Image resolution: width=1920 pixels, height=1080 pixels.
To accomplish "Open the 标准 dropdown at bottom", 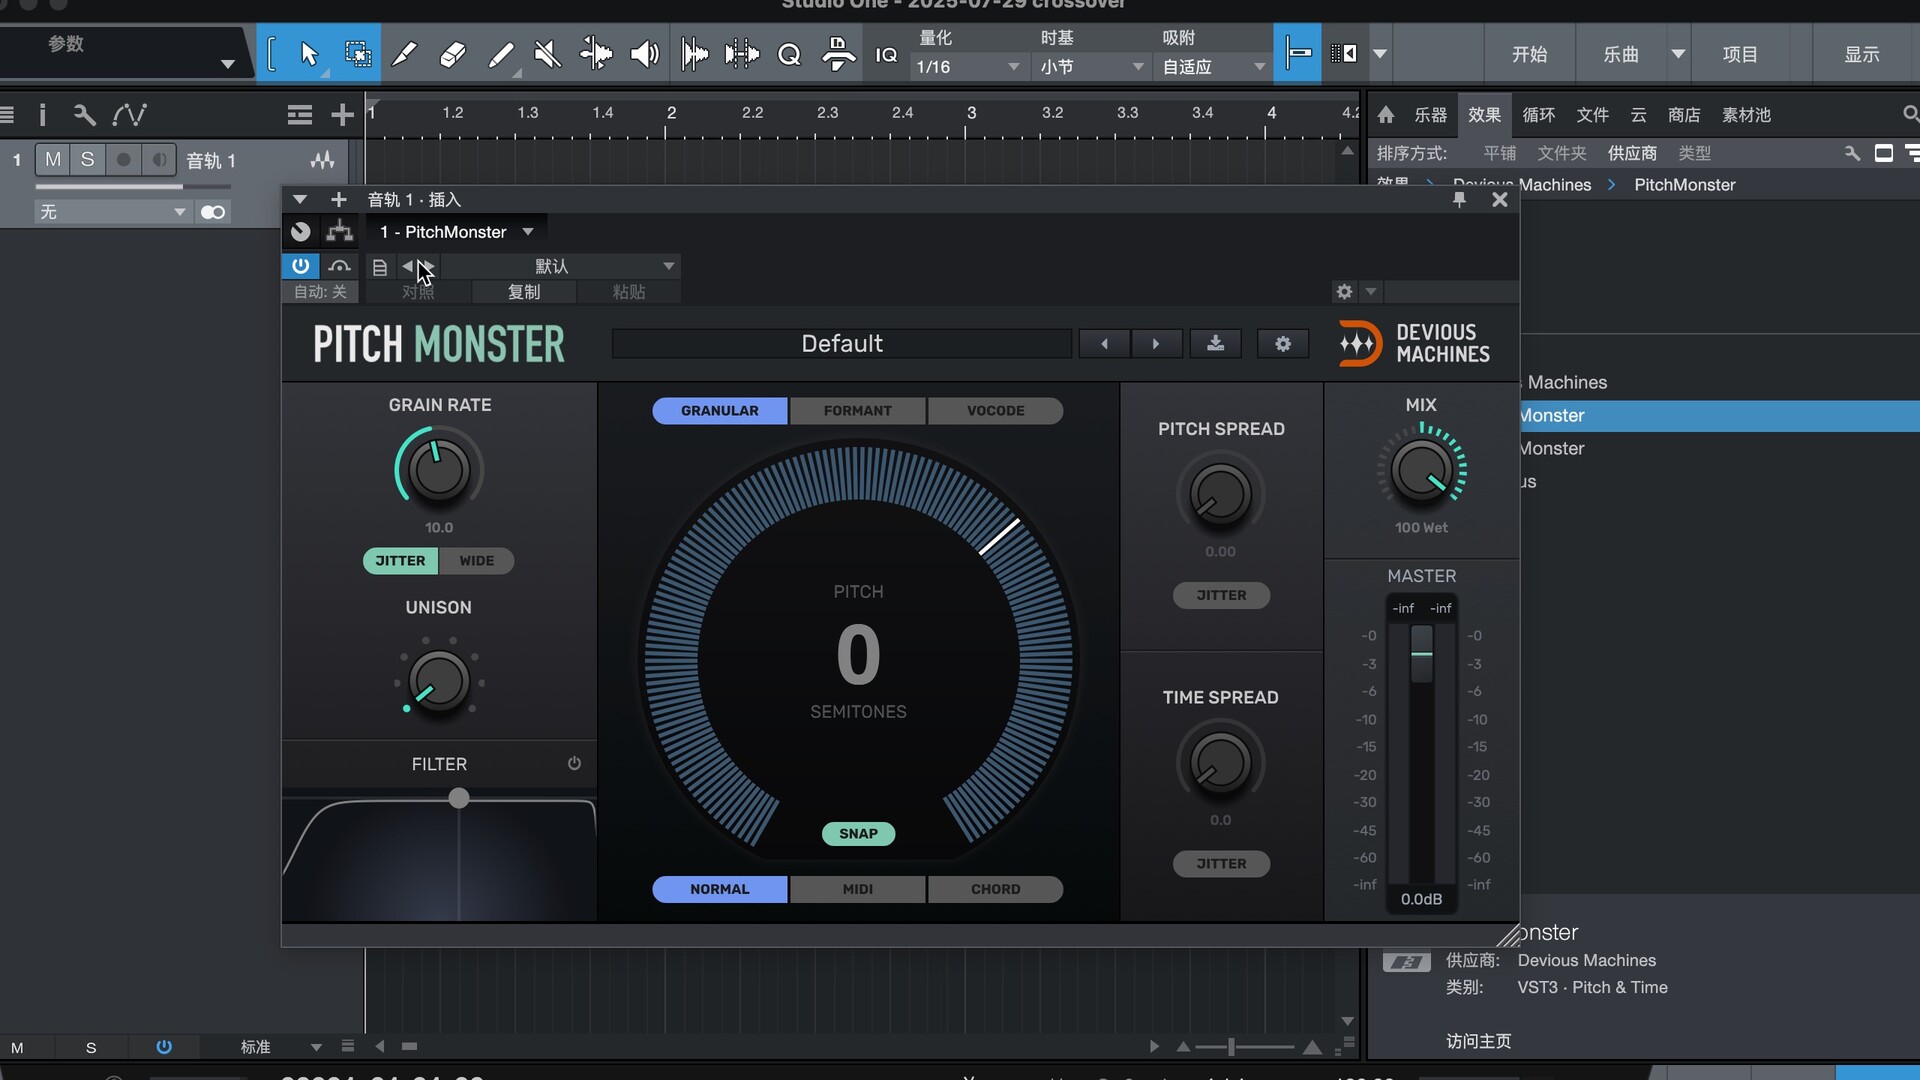I will point(281,1046).
